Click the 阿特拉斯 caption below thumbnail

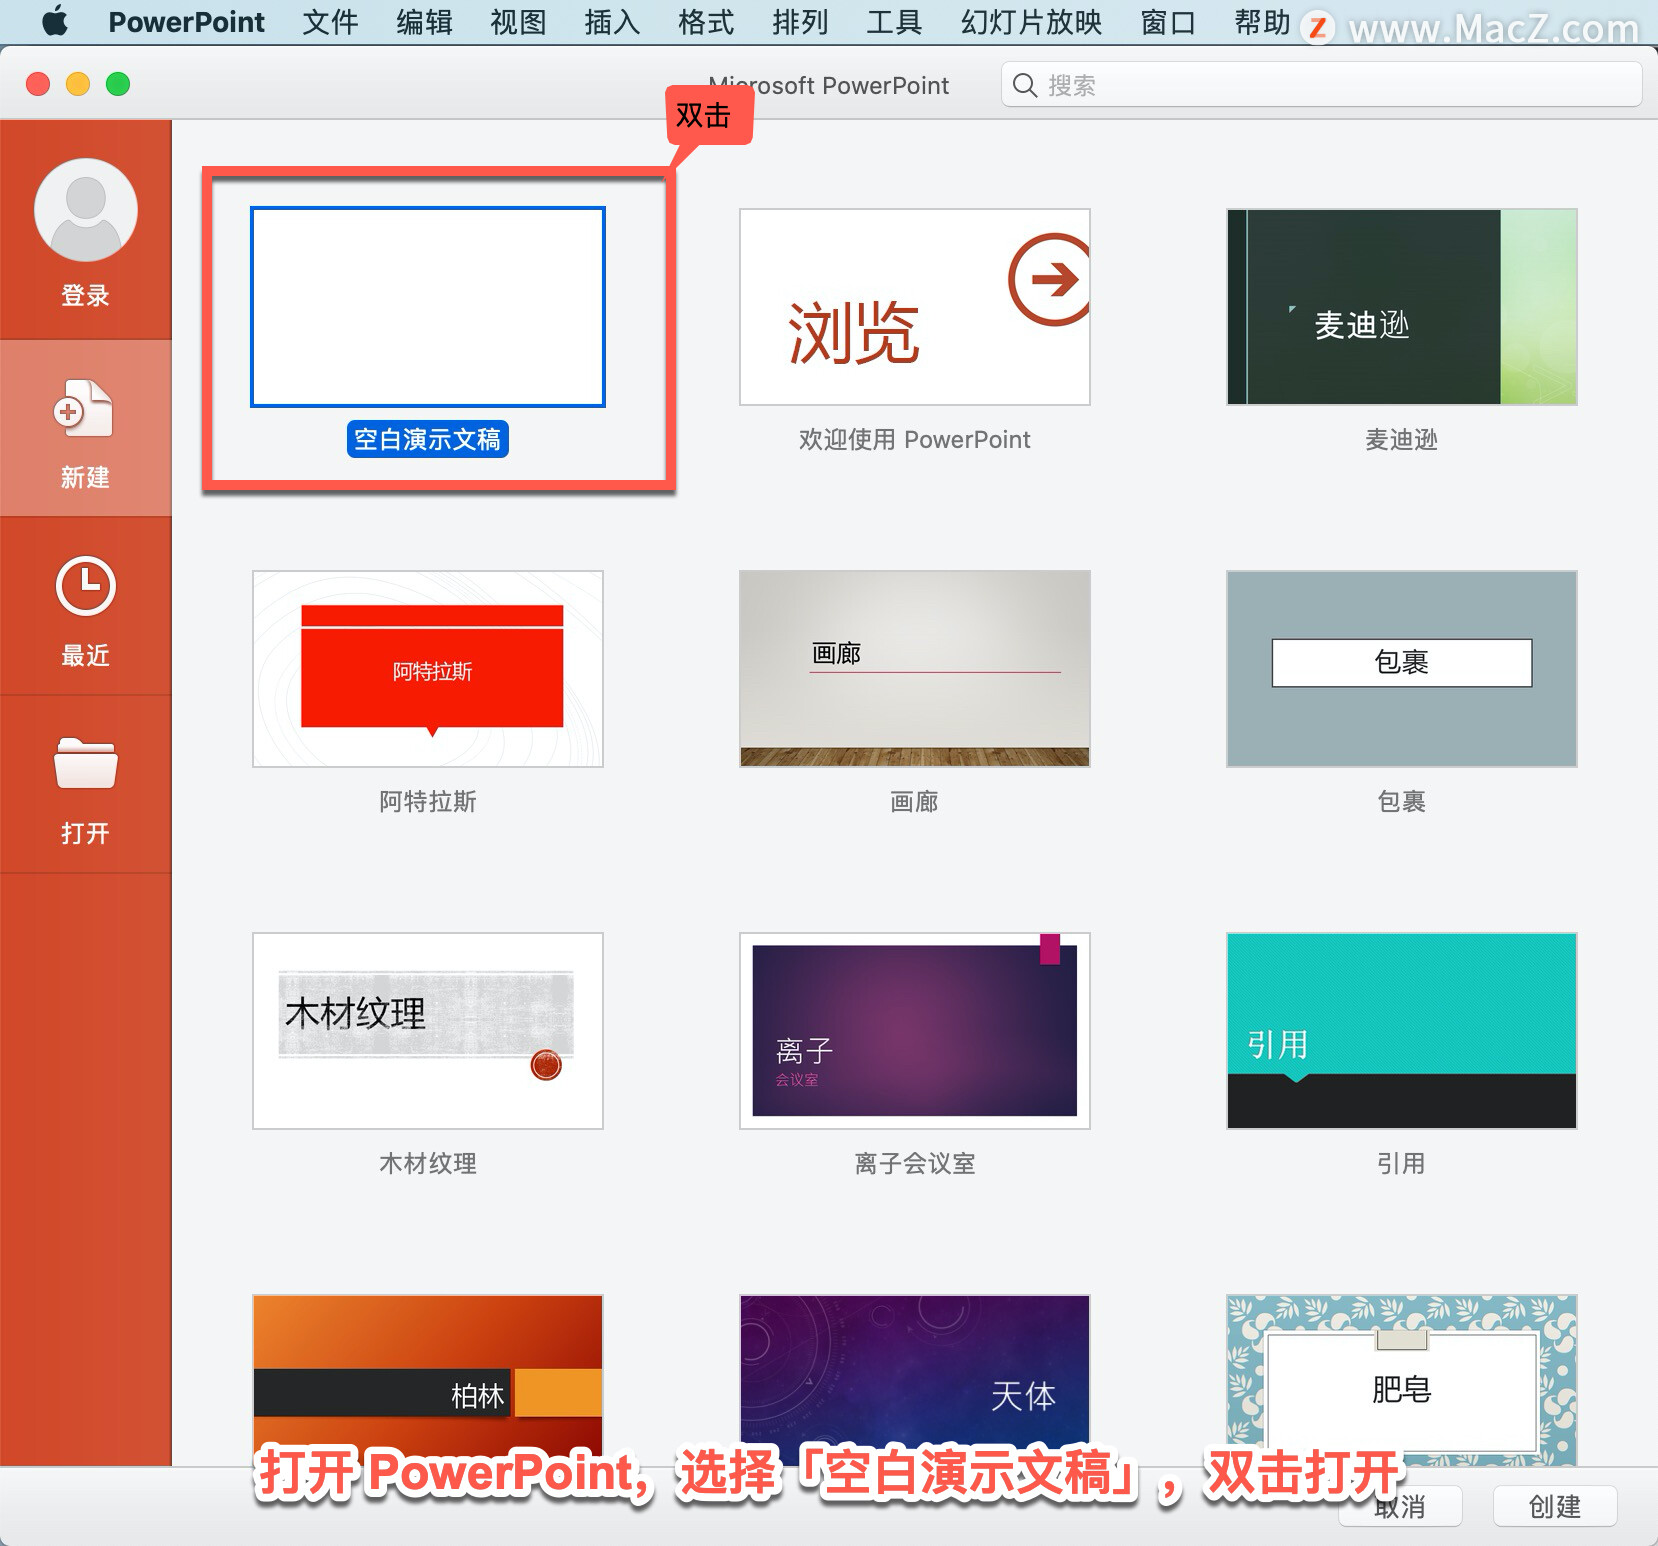tap(428, 802)
